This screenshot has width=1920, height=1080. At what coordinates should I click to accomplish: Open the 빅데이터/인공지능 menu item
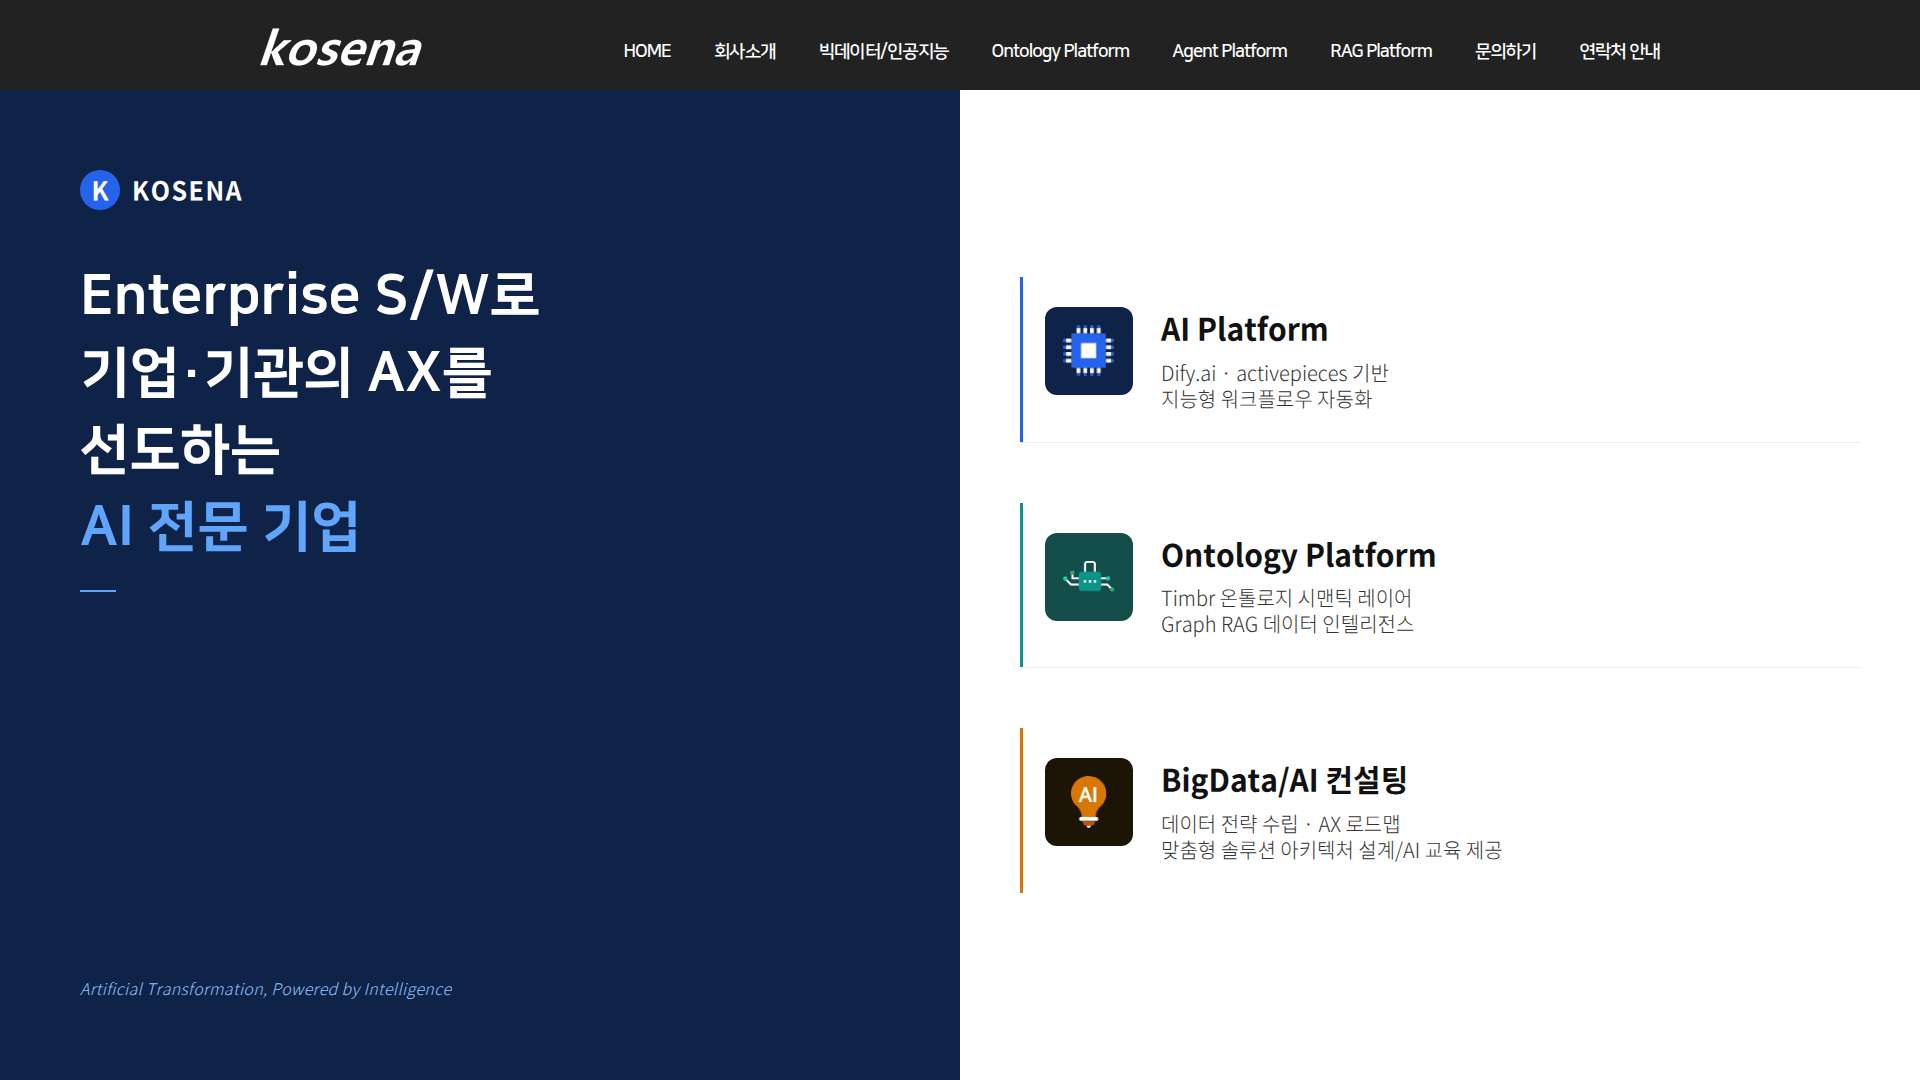tap(883, 51)
